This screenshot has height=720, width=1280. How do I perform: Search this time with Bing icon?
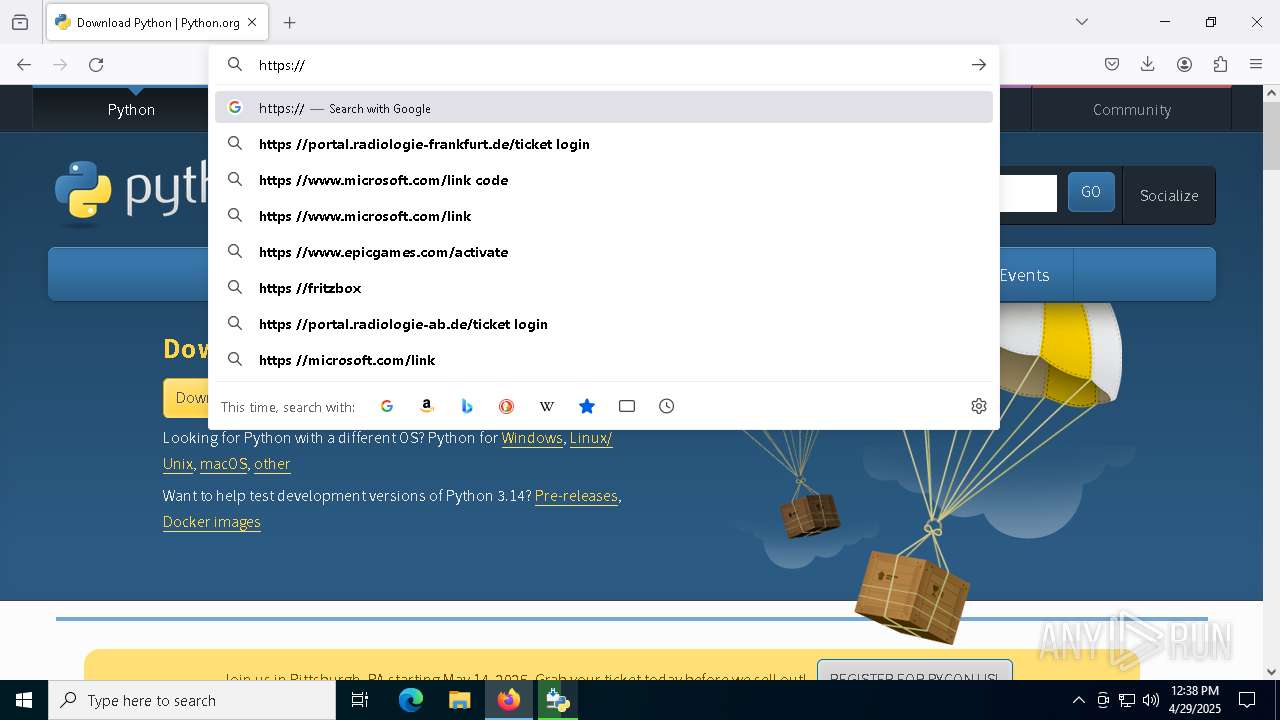tap(467, 406)
